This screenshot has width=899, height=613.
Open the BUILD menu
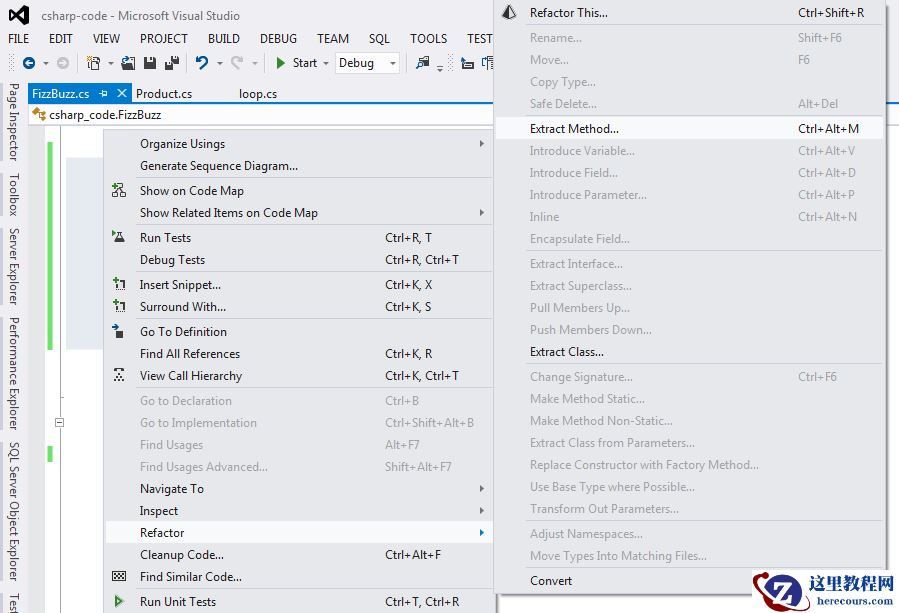click(x=224, y=38)
